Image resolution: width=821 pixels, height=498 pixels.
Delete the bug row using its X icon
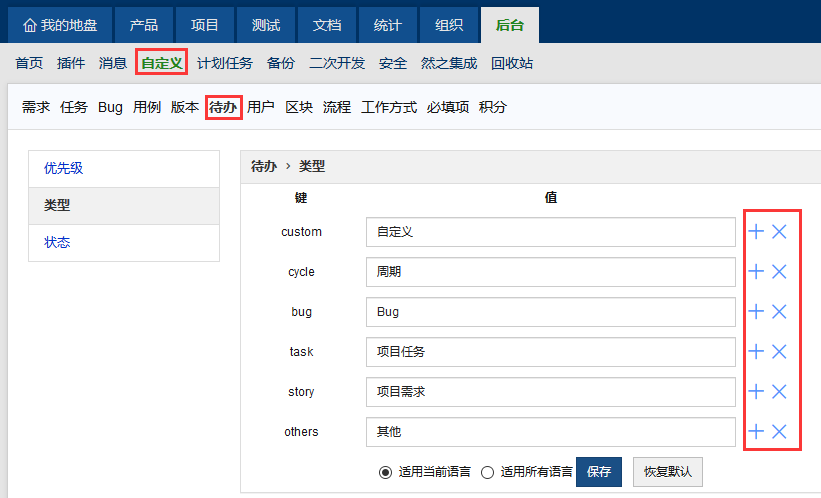tap(779, 312)
